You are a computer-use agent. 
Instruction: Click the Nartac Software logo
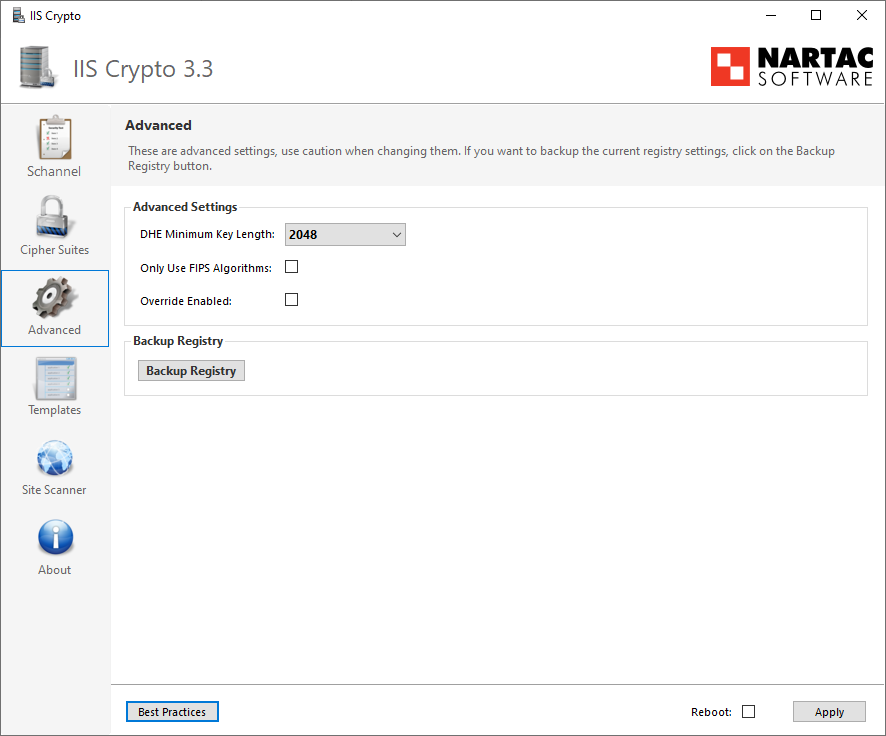tap(792, 67)
